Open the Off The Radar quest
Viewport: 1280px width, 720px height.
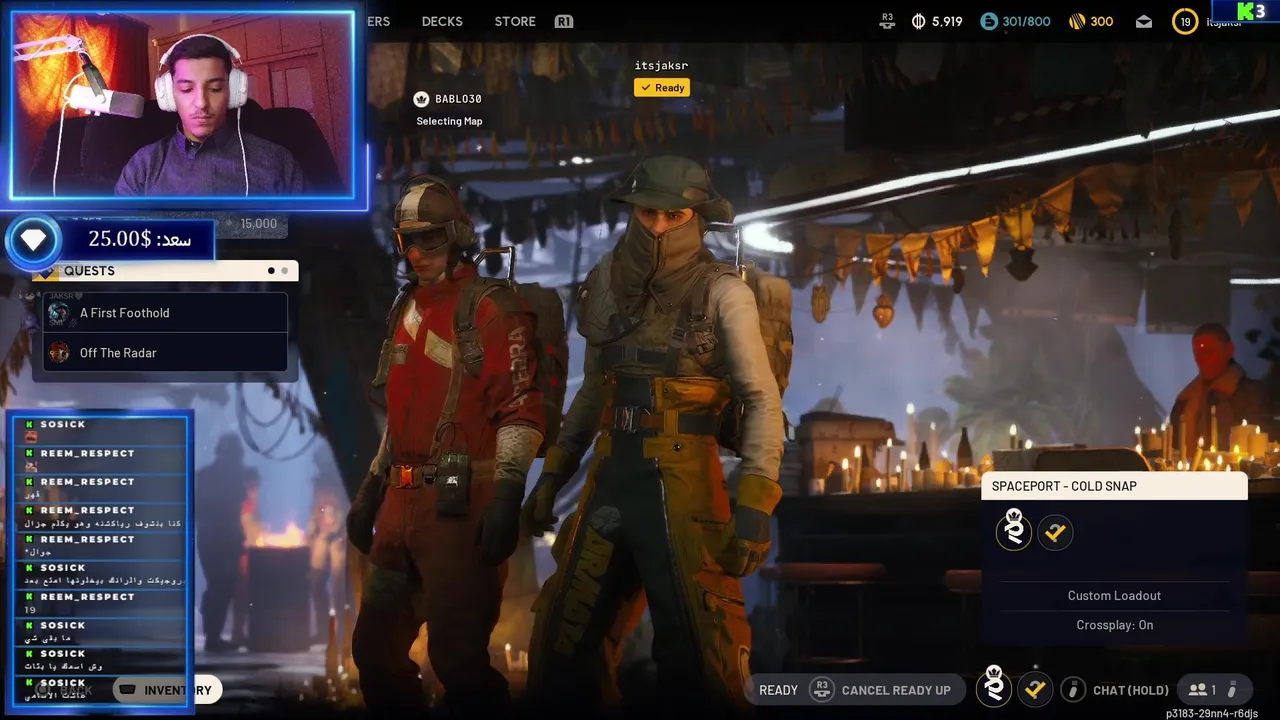click(166, 353)
